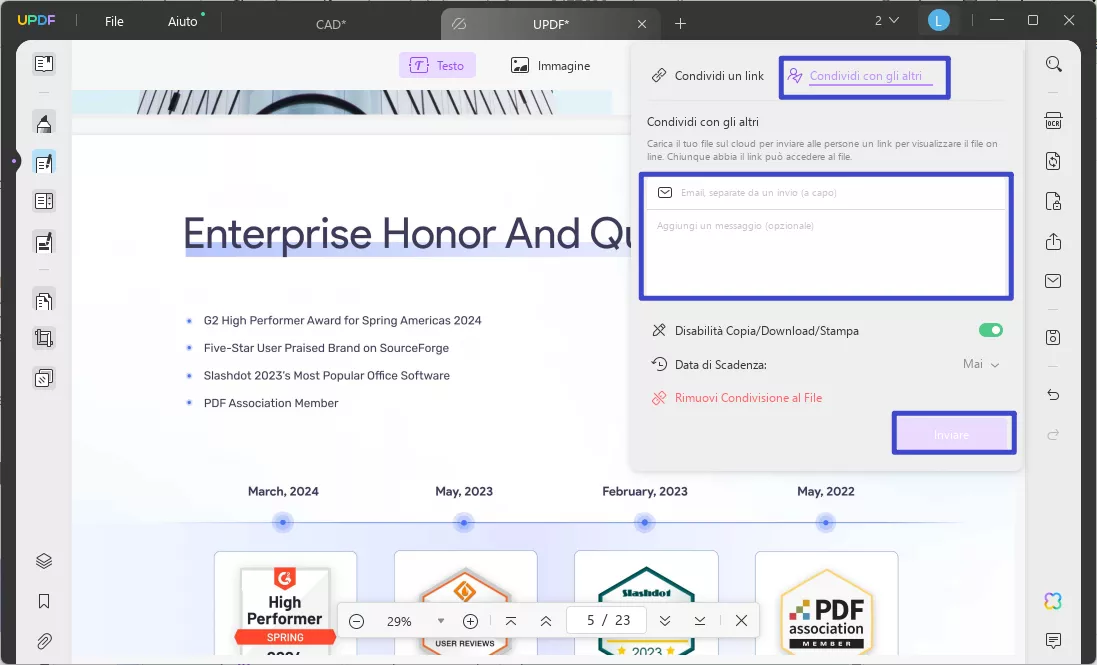Send file by email envelope icon
The height and width of the screenshot is (665, 1097).
click(1054, 281)
